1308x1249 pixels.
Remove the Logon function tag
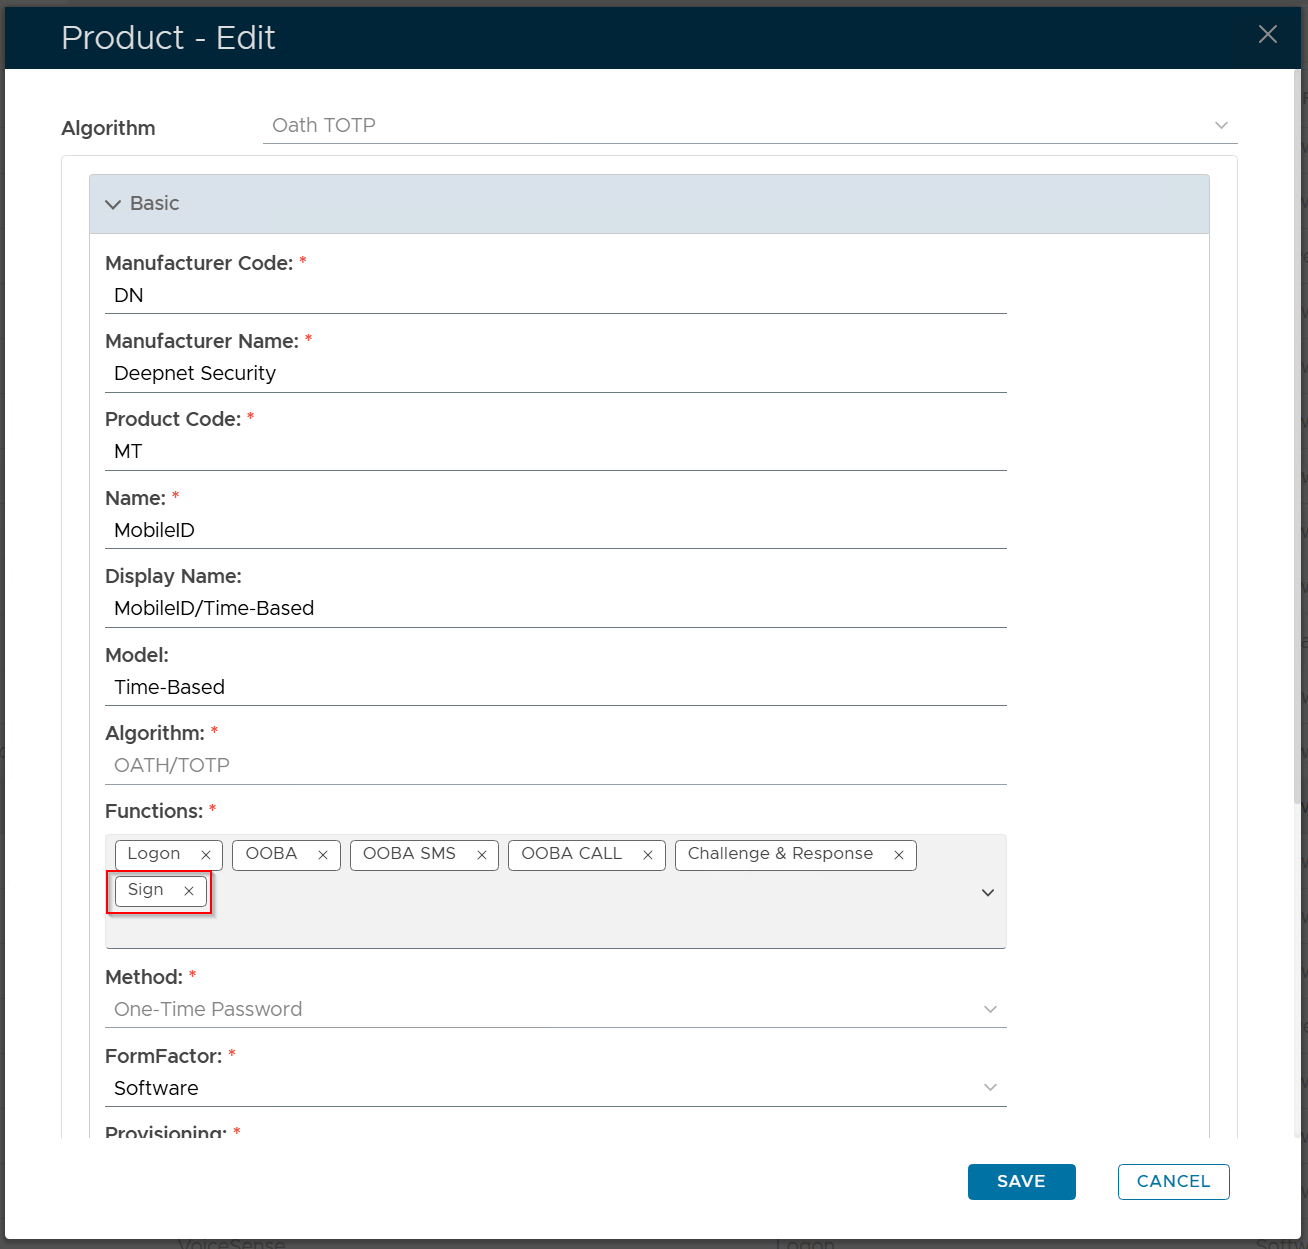click(206, 855)
